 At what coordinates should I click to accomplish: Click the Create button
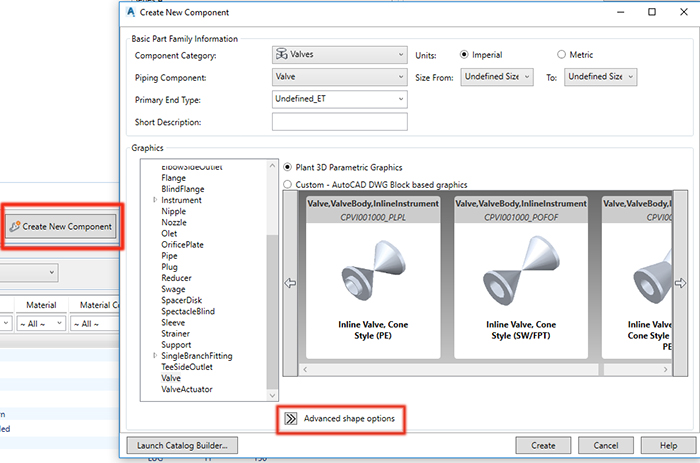pyautogui.click(x=543, y=446)
